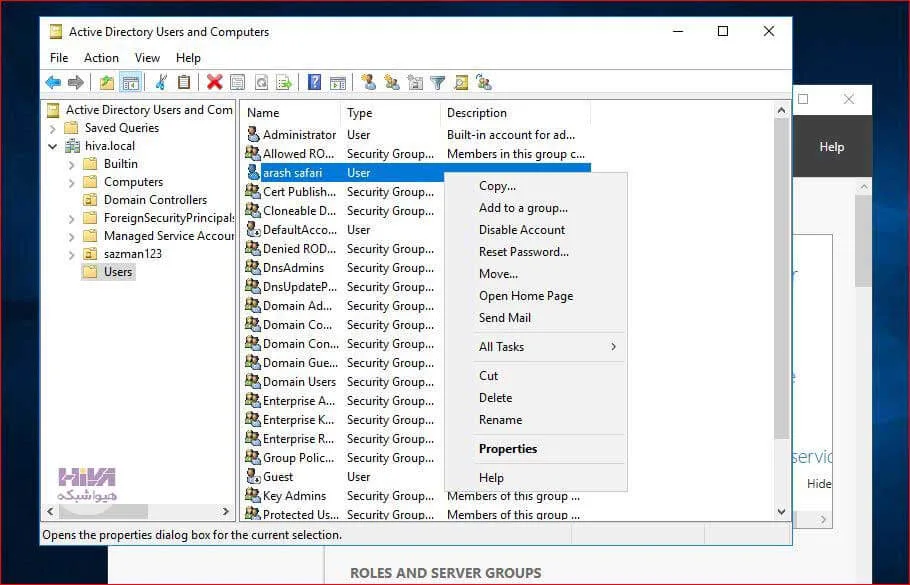This screenshot has height=585, width=910.
Task: Open the Help menu in the menu bar
Action: coord(188,57)
